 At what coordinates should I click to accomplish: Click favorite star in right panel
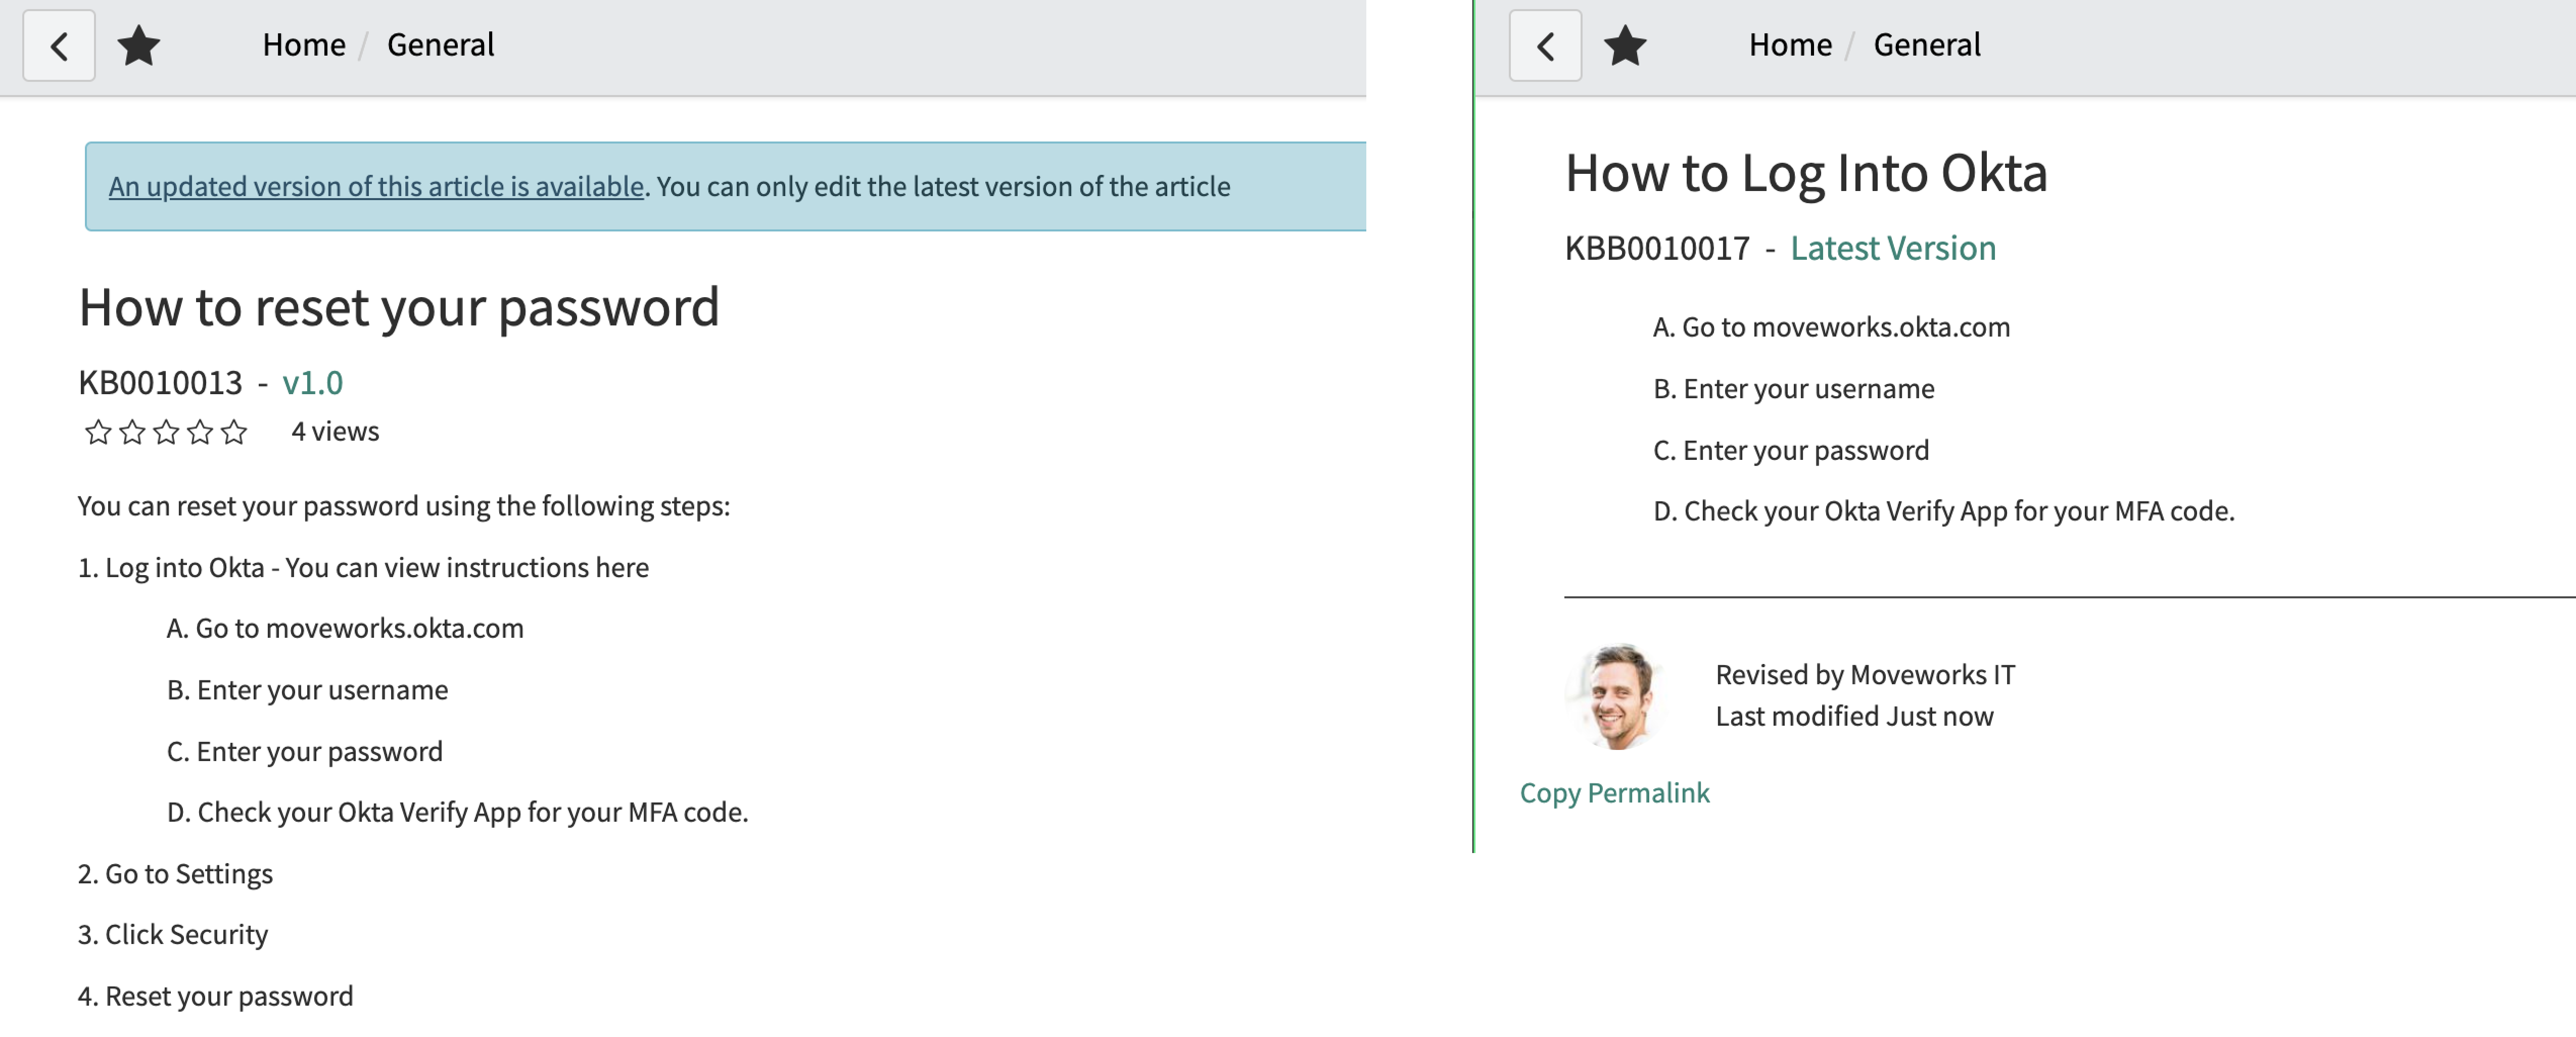coord(1625,46)
